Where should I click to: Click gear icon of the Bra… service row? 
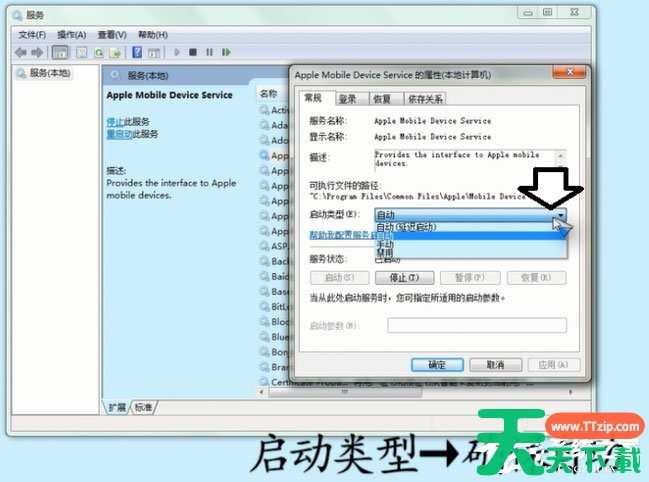point(264,367)
